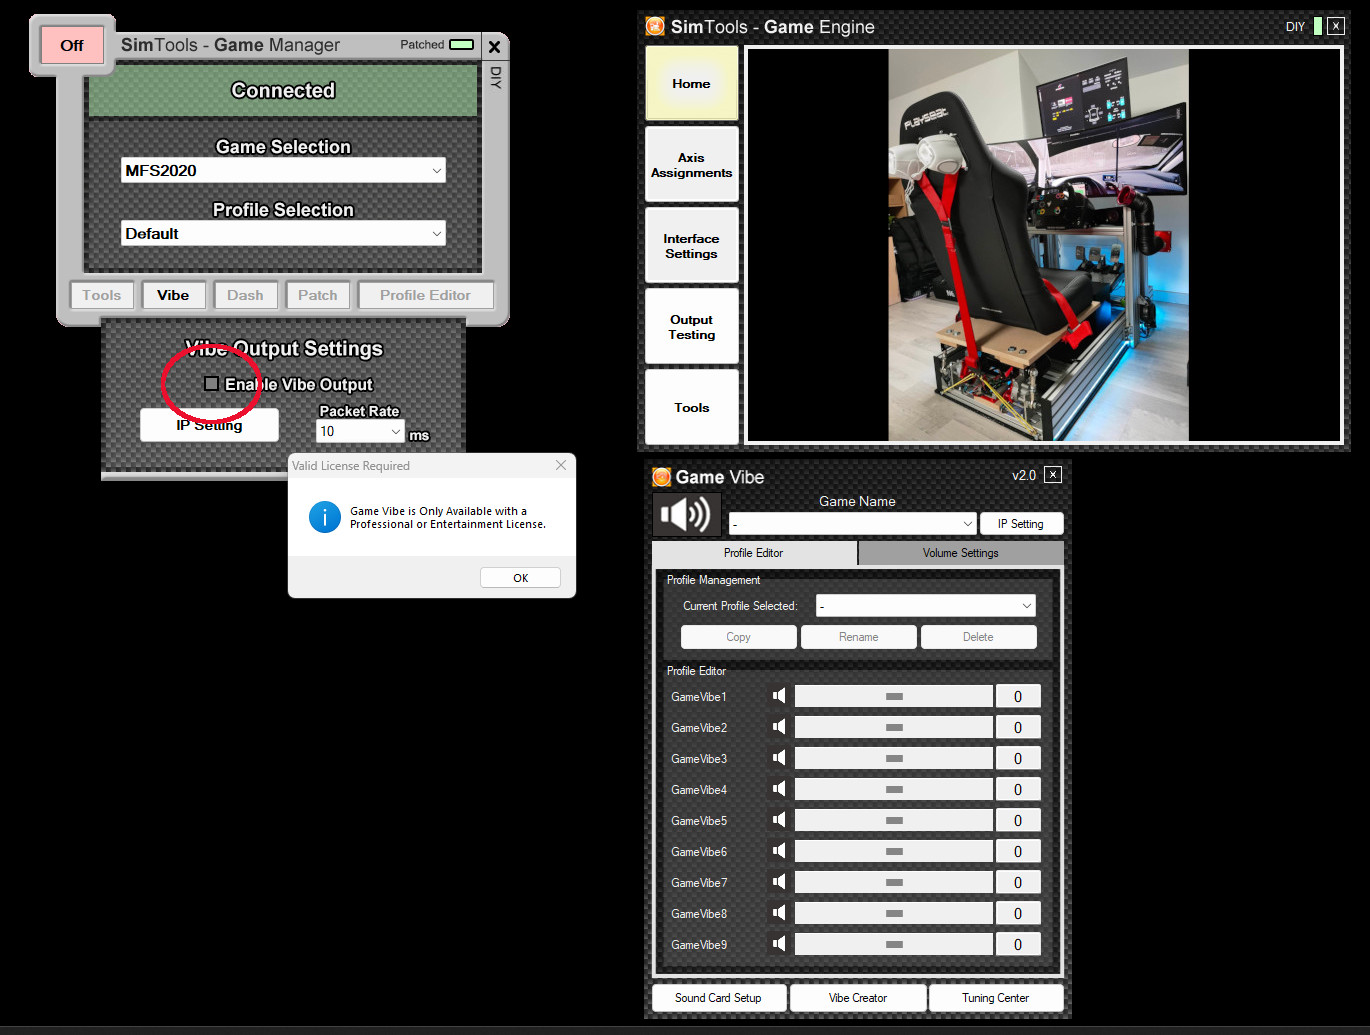The image size is (1370, 1035).
Task: Mute the GameVibe9 speaker icon
Action: click(779, 944)
